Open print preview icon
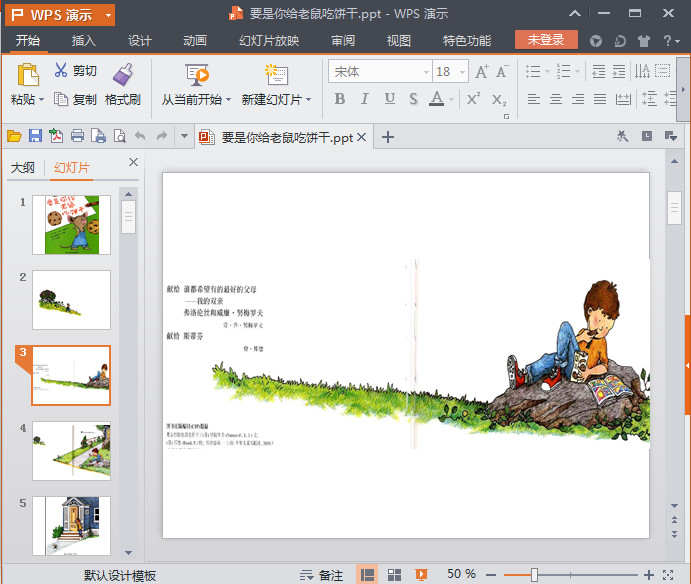The image size is (691, 584). coord(120,136)
